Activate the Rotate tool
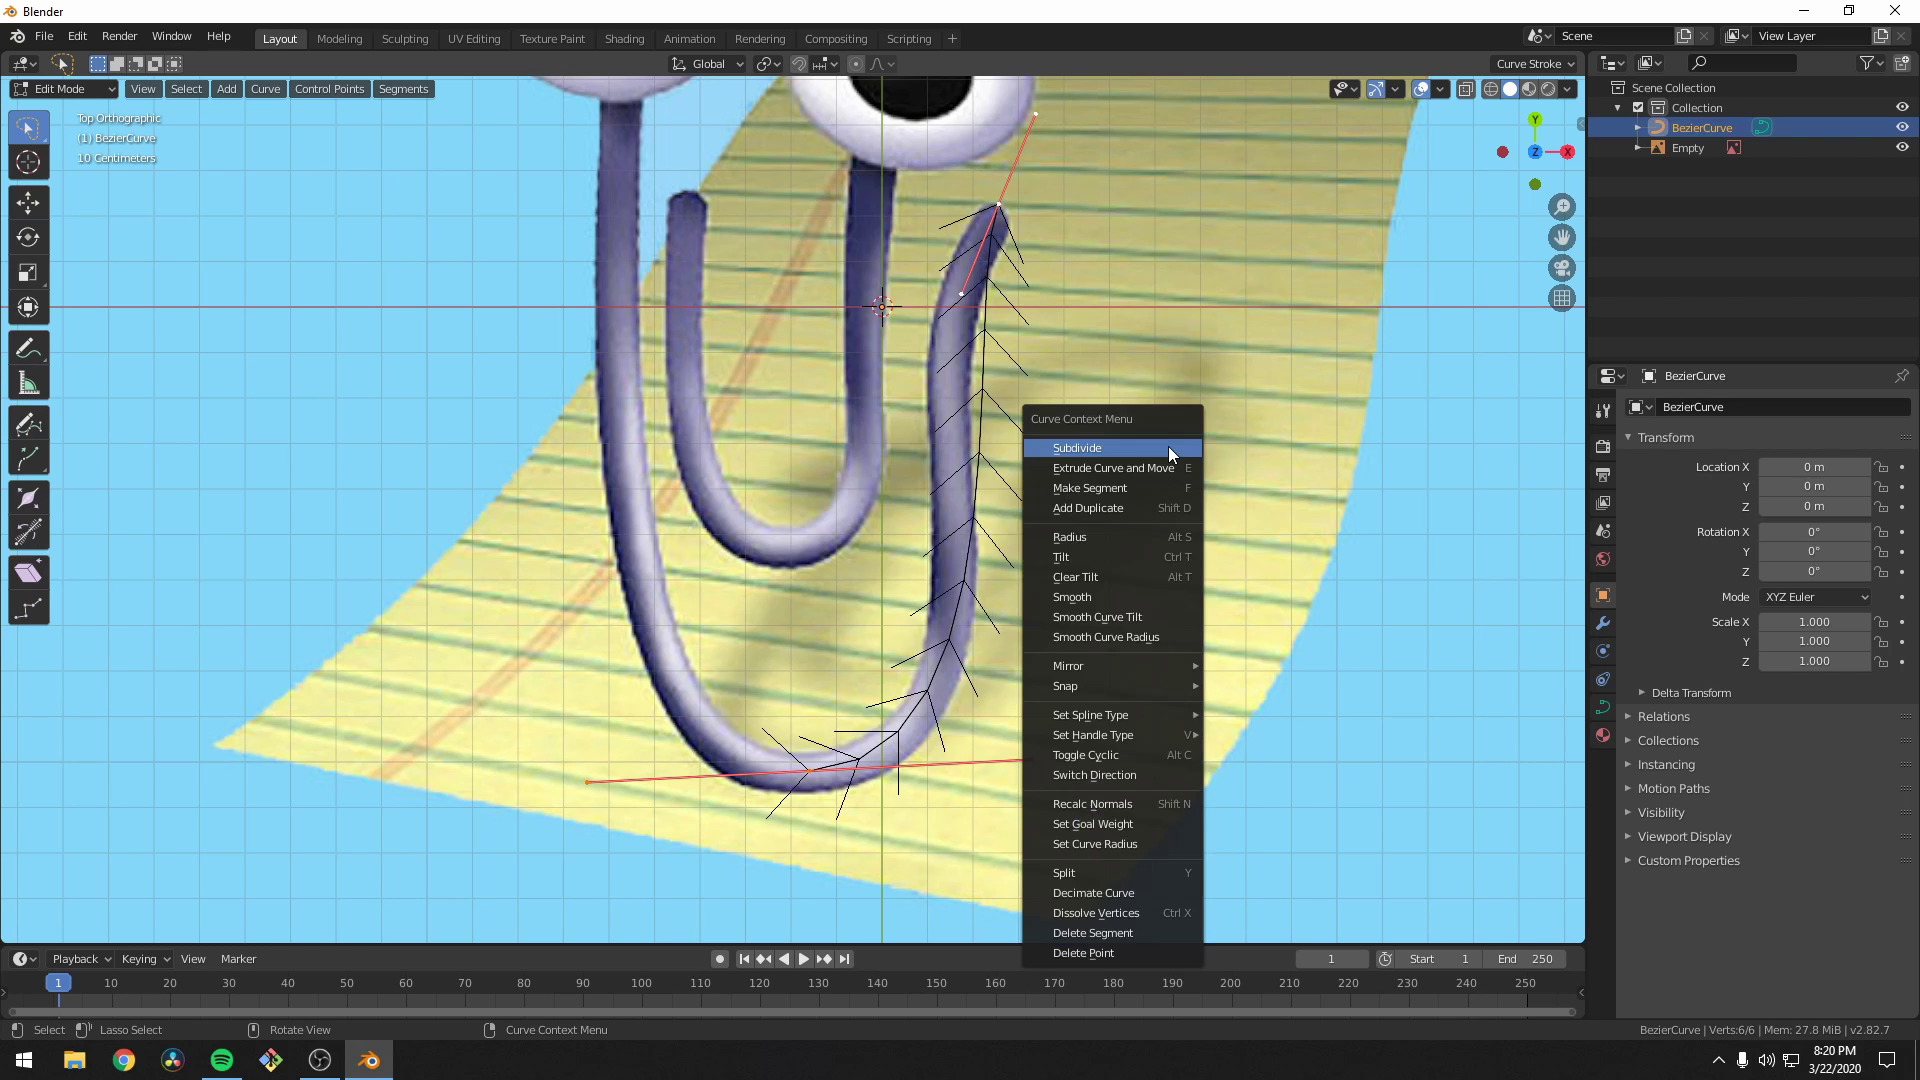This screenshot has height=1080, width=1920. click(28, 237)
